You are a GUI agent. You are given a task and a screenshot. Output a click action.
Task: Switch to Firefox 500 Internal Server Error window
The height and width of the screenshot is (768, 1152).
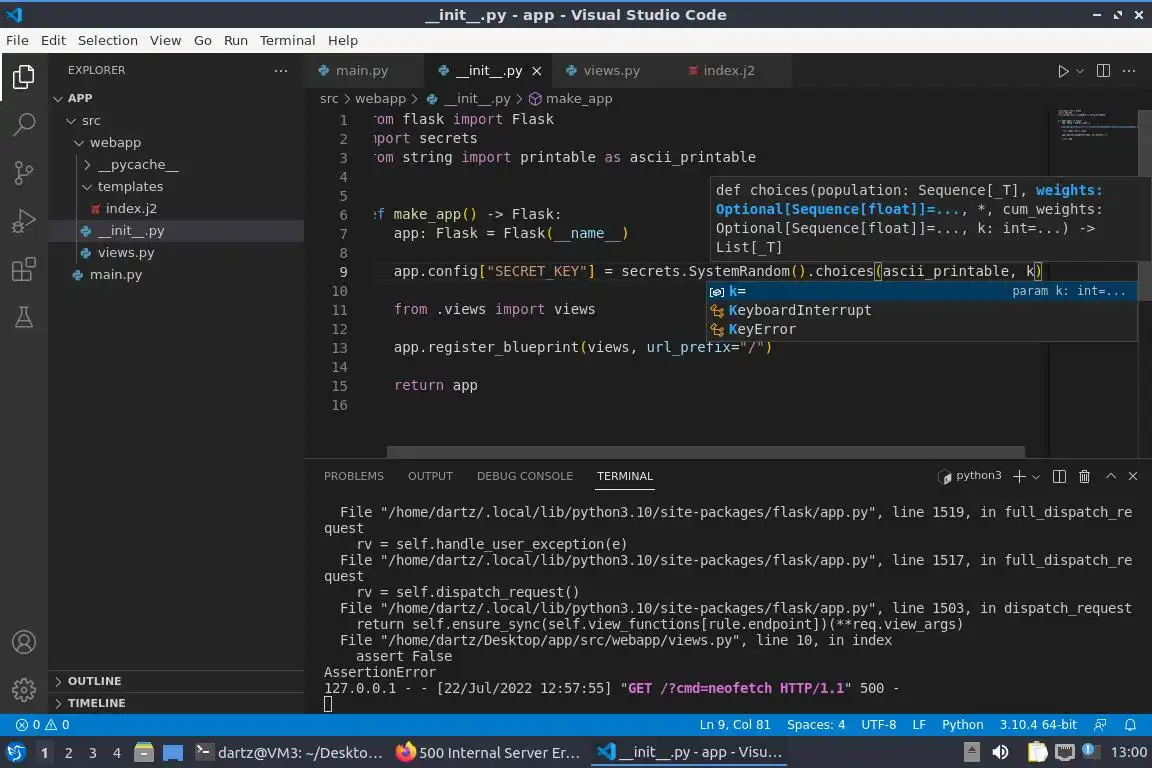(489, 753)
